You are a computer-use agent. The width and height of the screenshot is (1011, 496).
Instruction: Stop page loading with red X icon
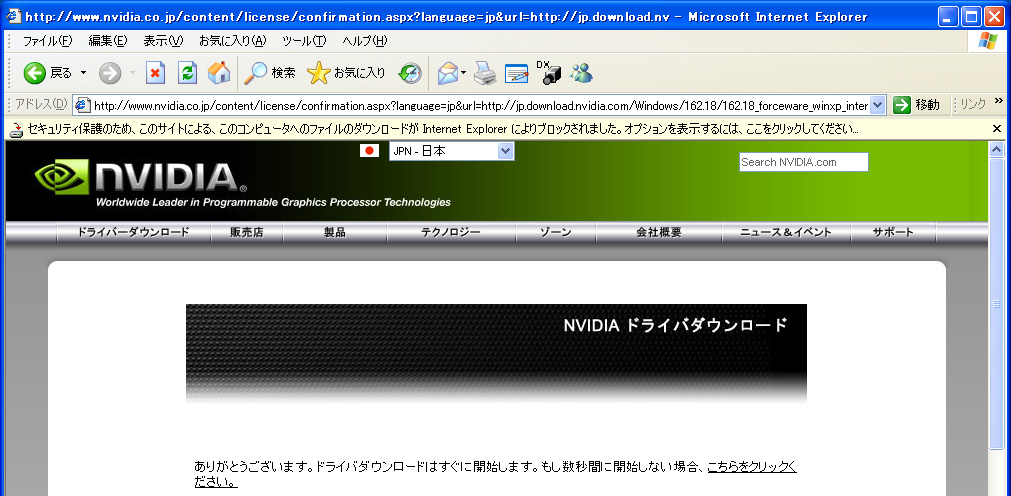point(155,74)
